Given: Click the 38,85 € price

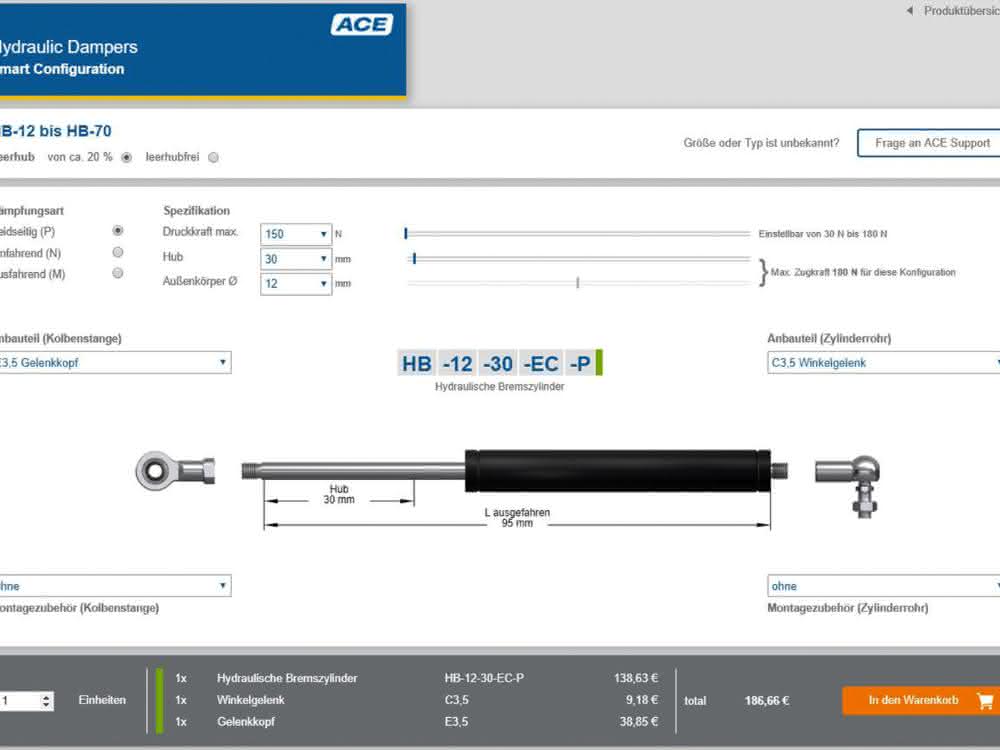Looking at the screenshot, I should tap(638, 722).
